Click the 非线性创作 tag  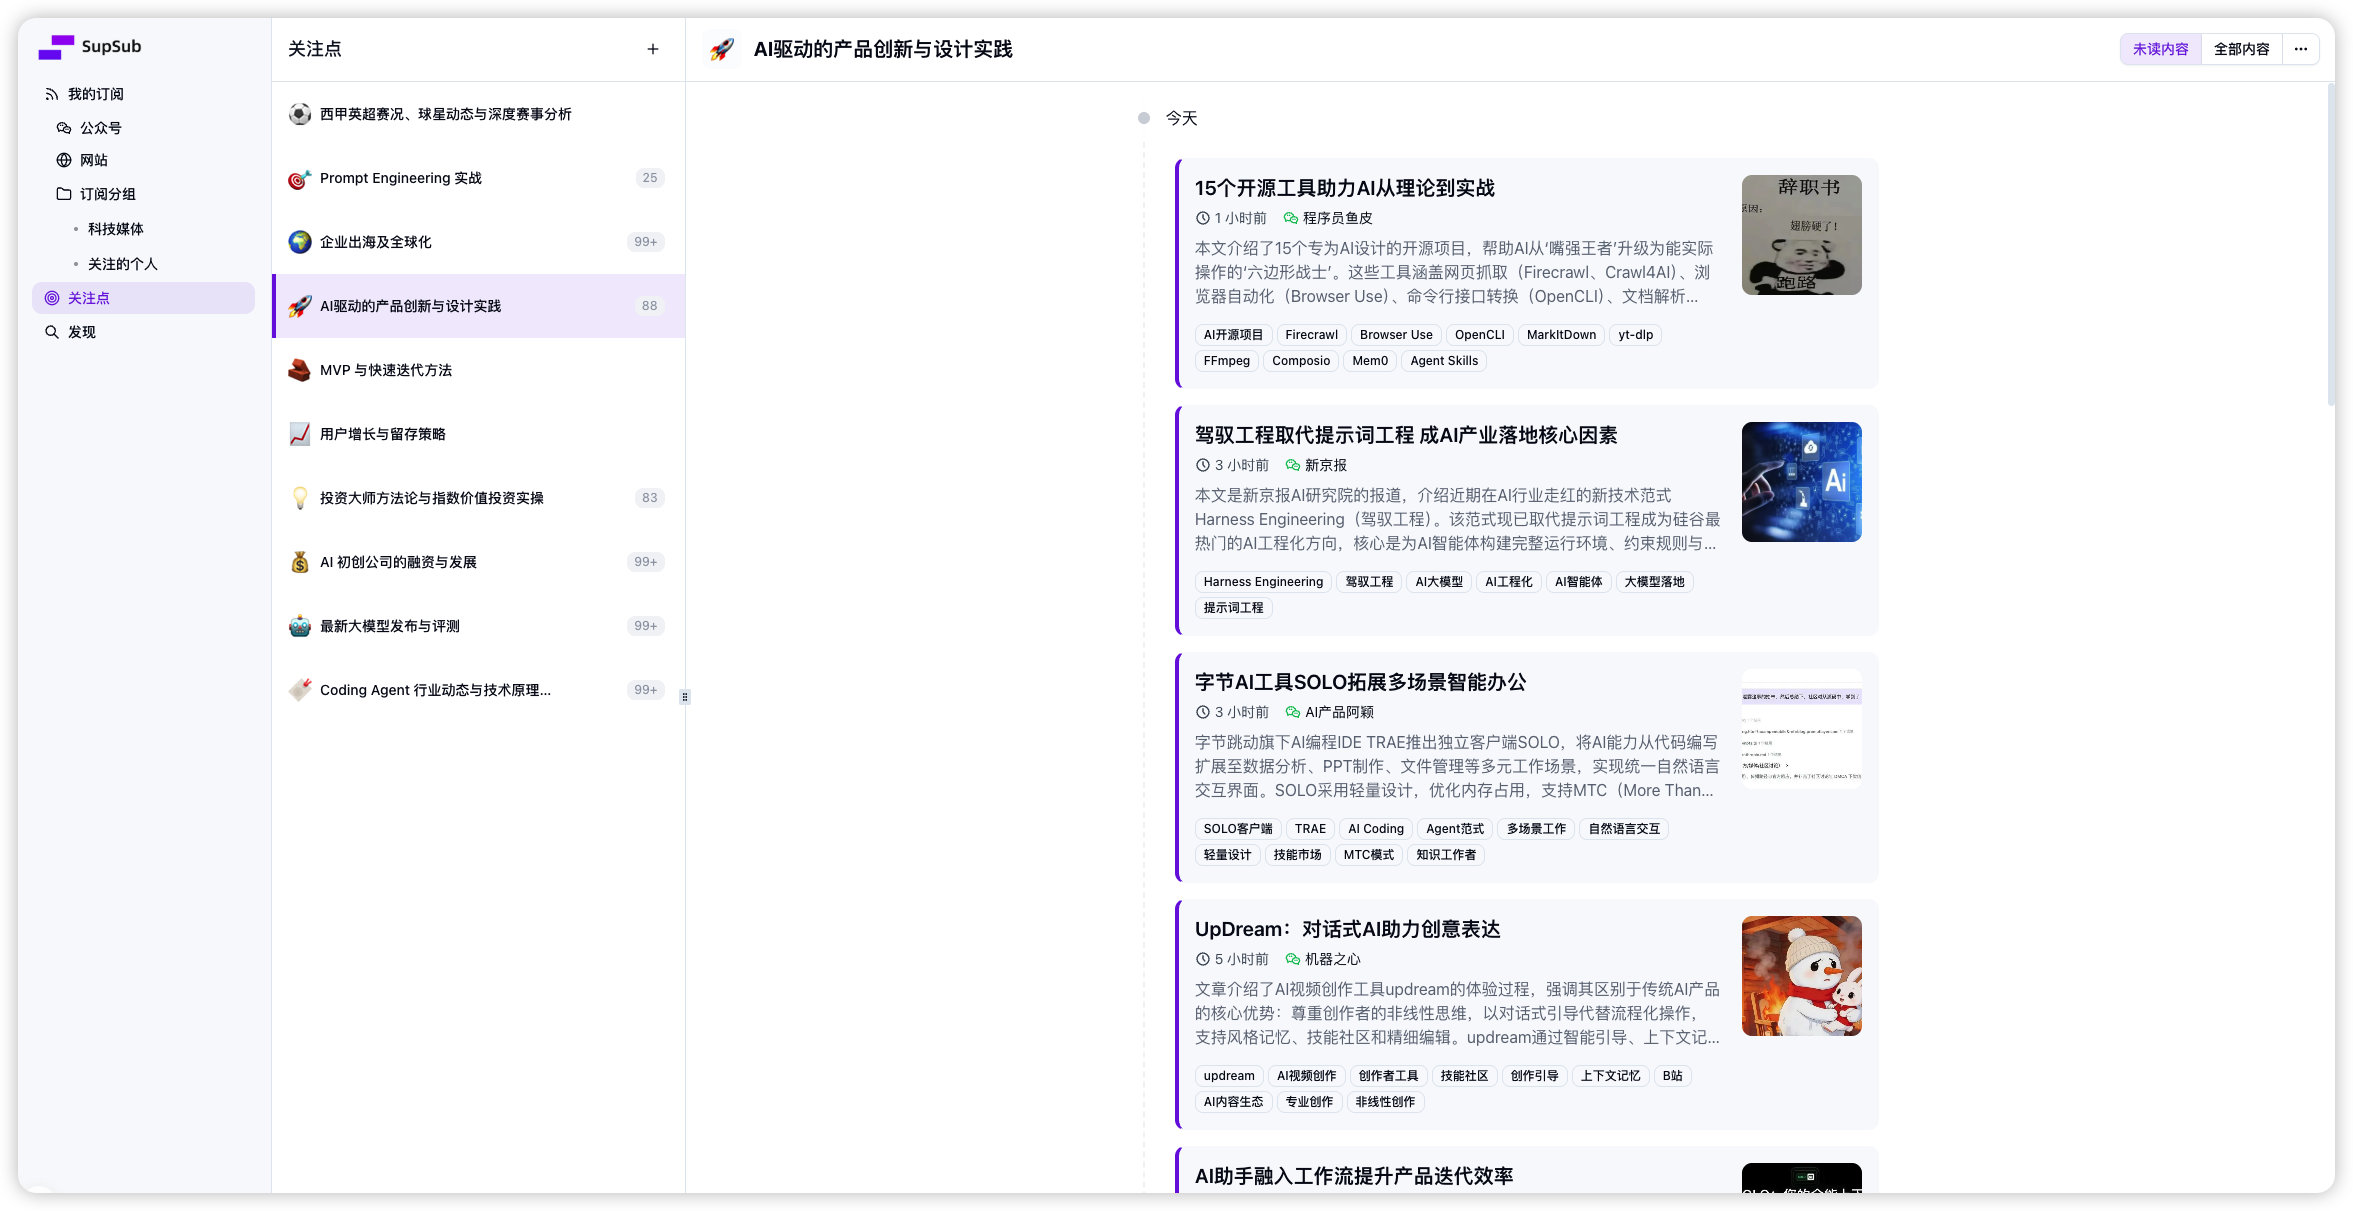(x=1385, y=1102)
